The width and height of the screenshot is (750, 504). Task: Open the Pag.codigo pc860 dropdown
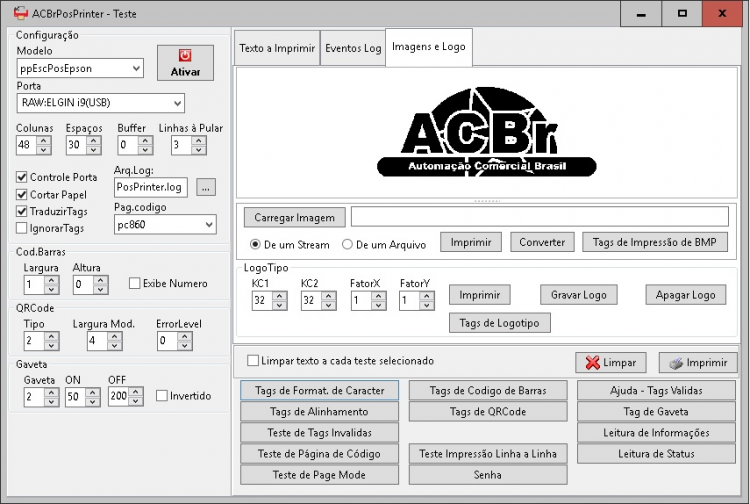[209, 225]
